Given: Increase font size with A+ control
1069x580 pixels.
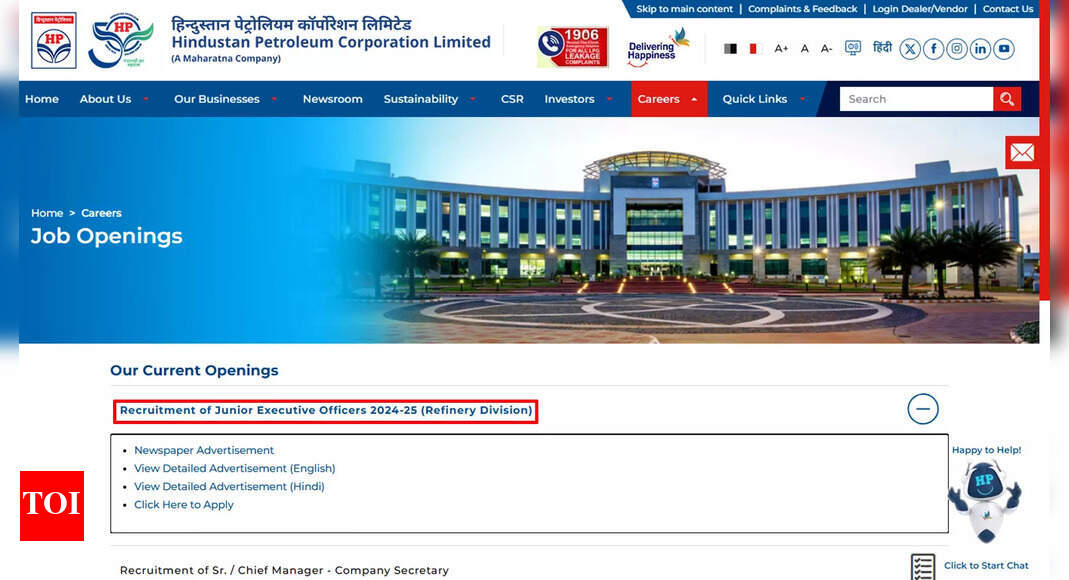Looking at the screenshot, I should click(x=781, y=48).
